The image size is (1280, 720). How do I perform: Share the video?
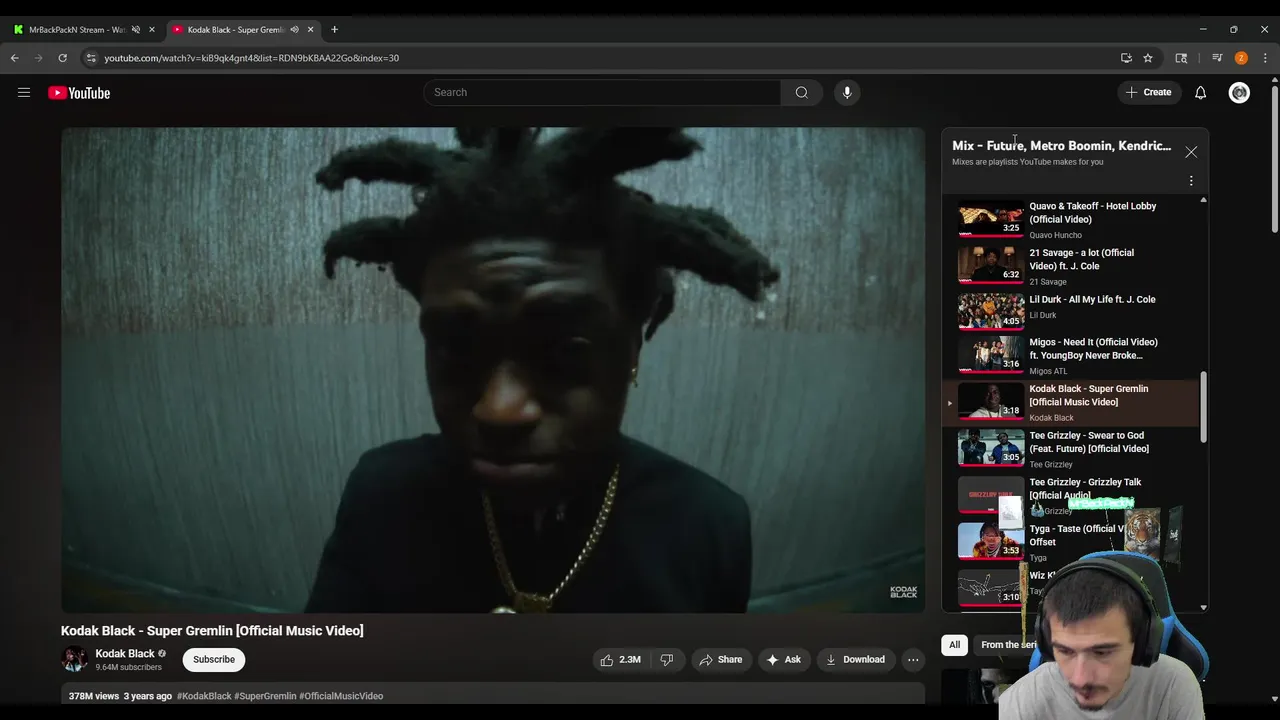pyautogui.click(x=720, y=659)
